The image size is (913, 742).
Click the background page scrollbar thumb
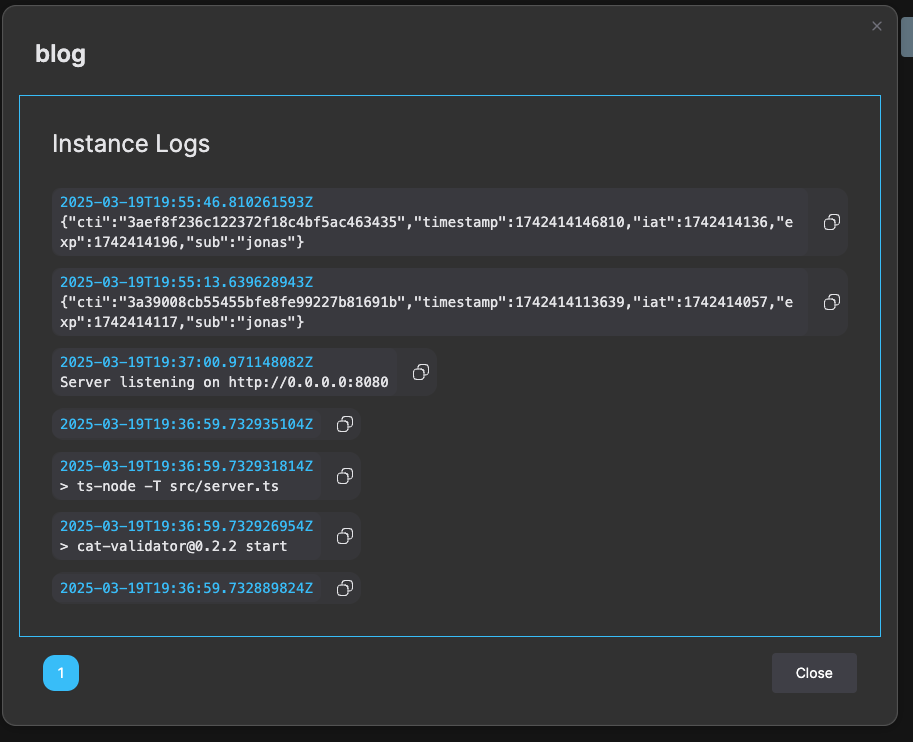click(x=907, y=37)
